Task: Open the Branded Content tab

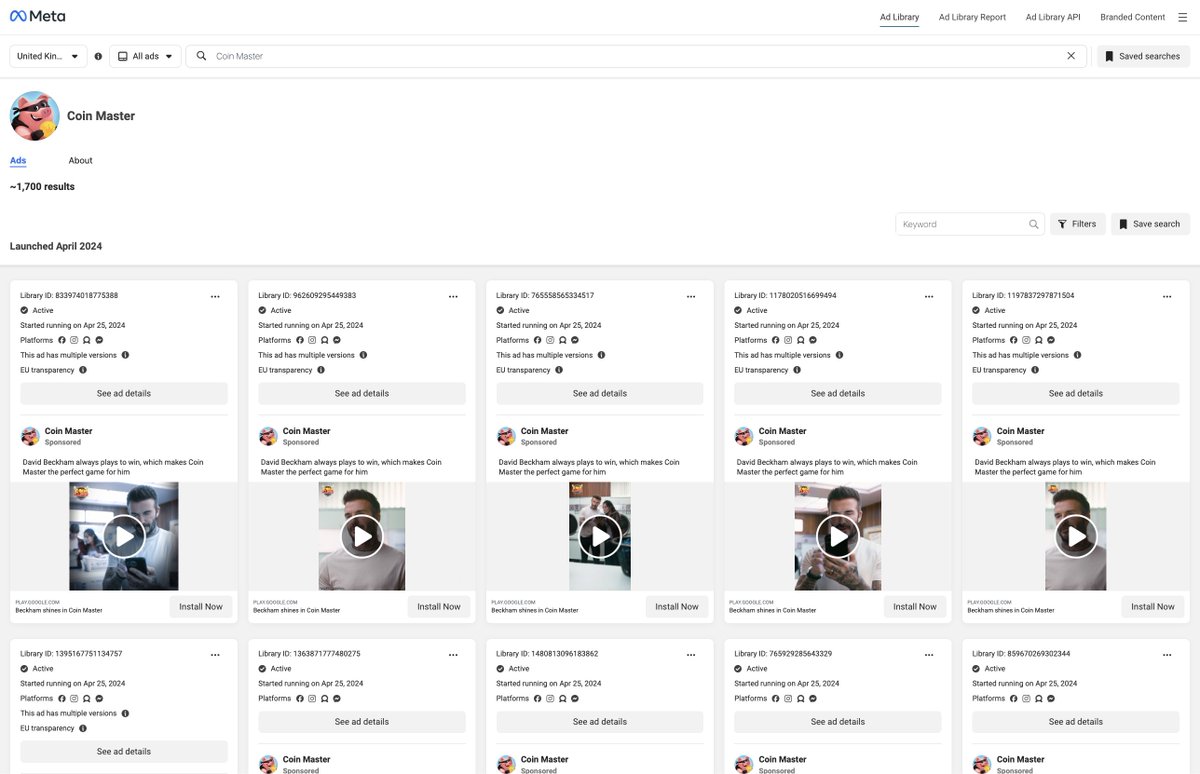Action: pyautogui.click(x=1132, y=17)
